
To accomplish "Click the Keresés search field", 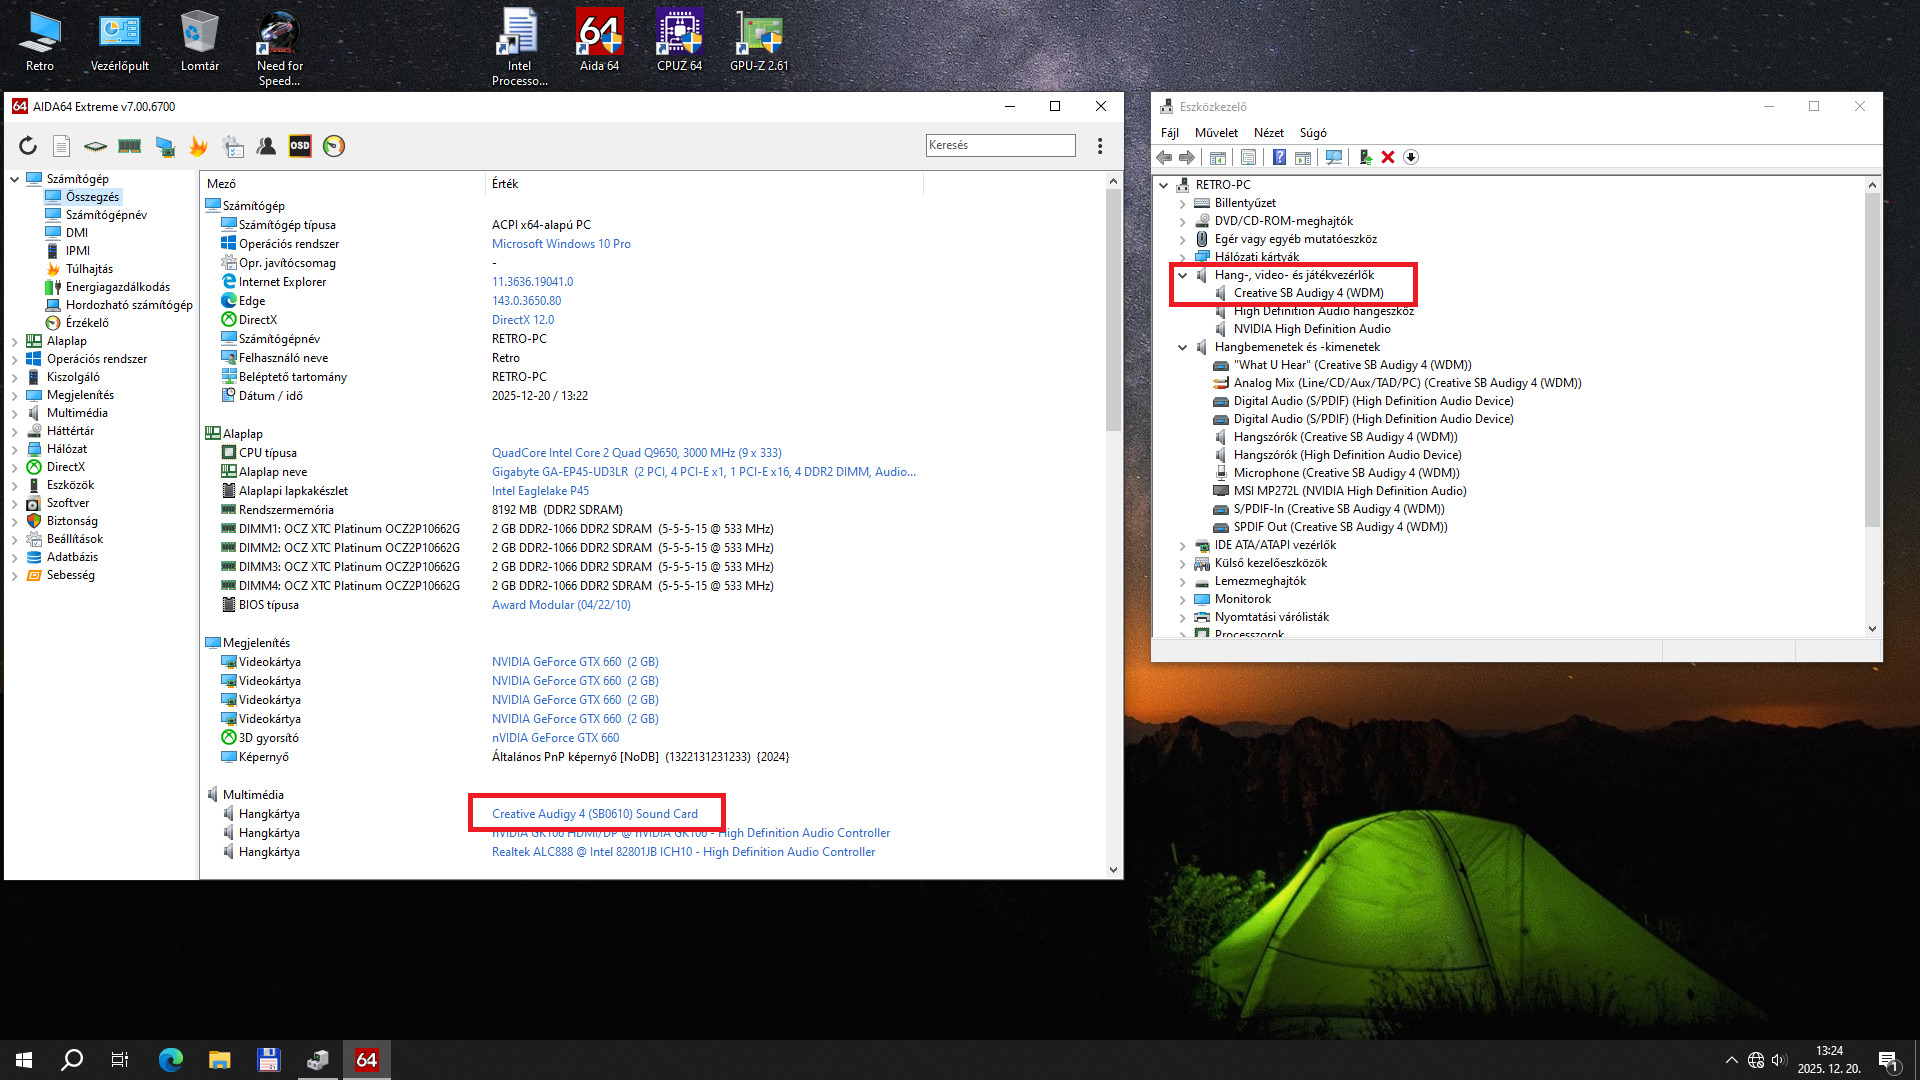I will pyautogui.click(x=1000, y=145).
